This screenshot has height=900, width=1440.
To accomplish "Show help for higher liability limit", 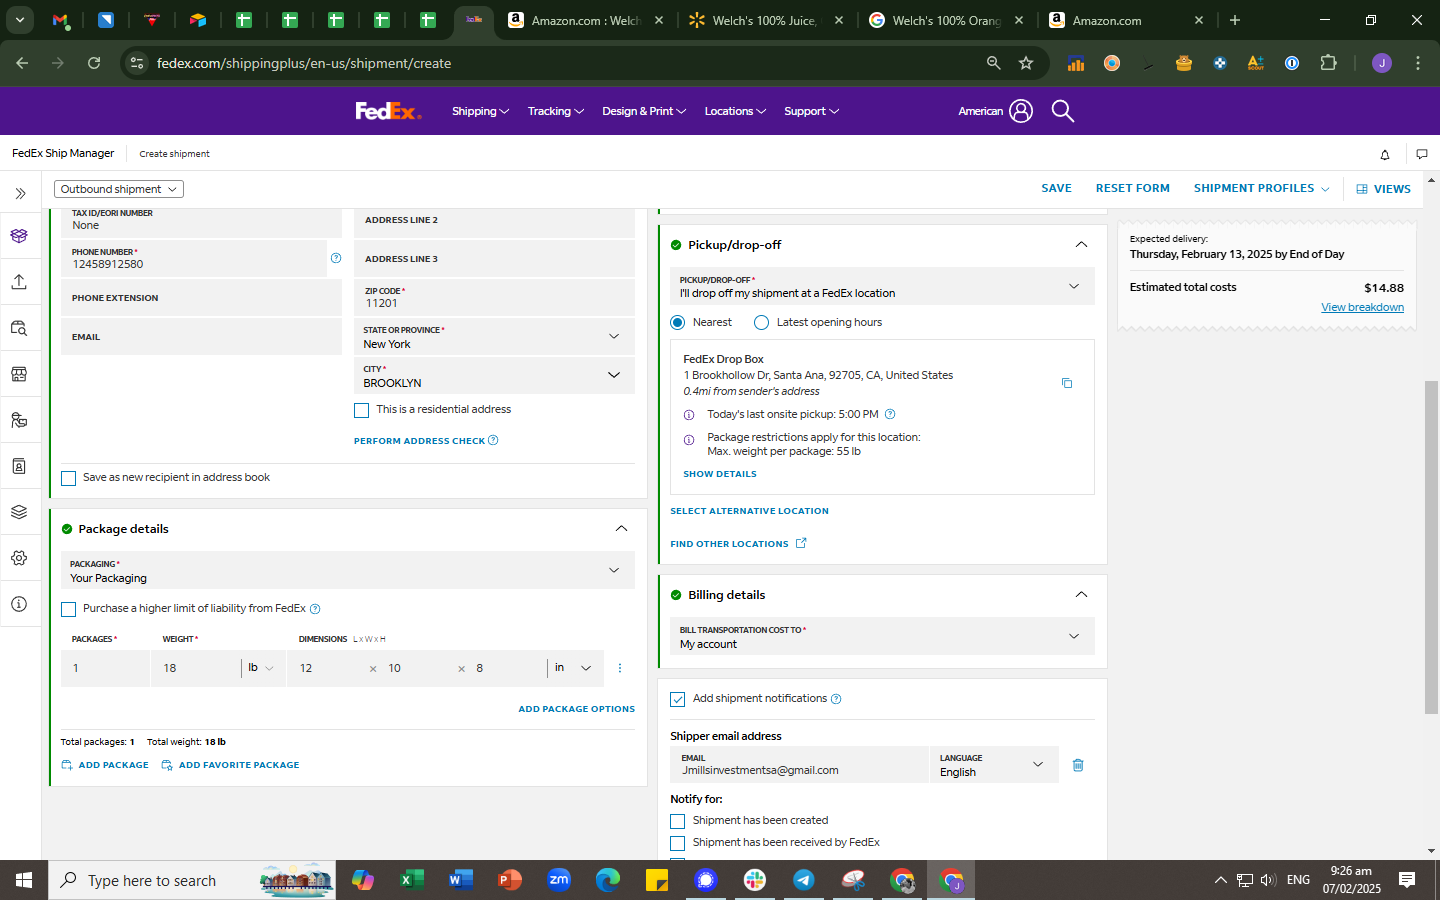I will (x=315, y=609).
